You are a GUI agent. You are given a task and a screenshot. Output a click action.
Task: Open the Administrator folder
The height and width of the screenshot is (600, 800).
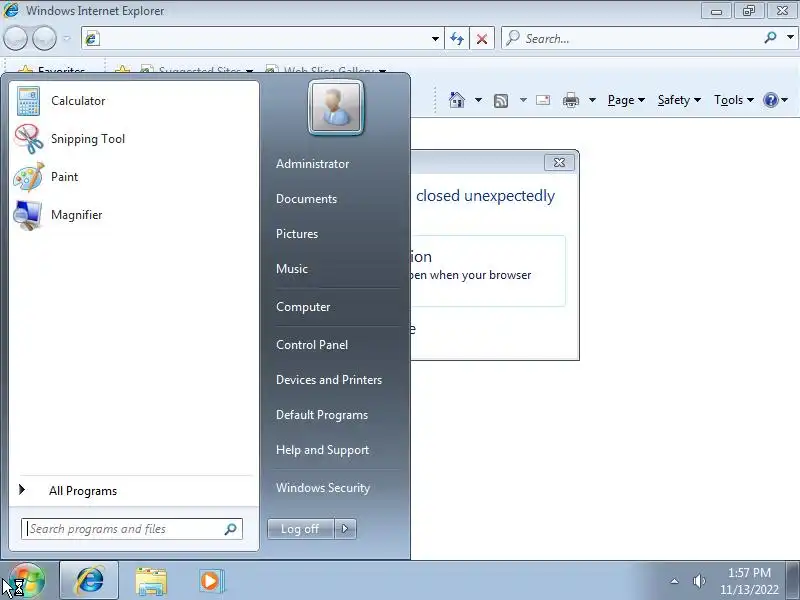point(312,164)
